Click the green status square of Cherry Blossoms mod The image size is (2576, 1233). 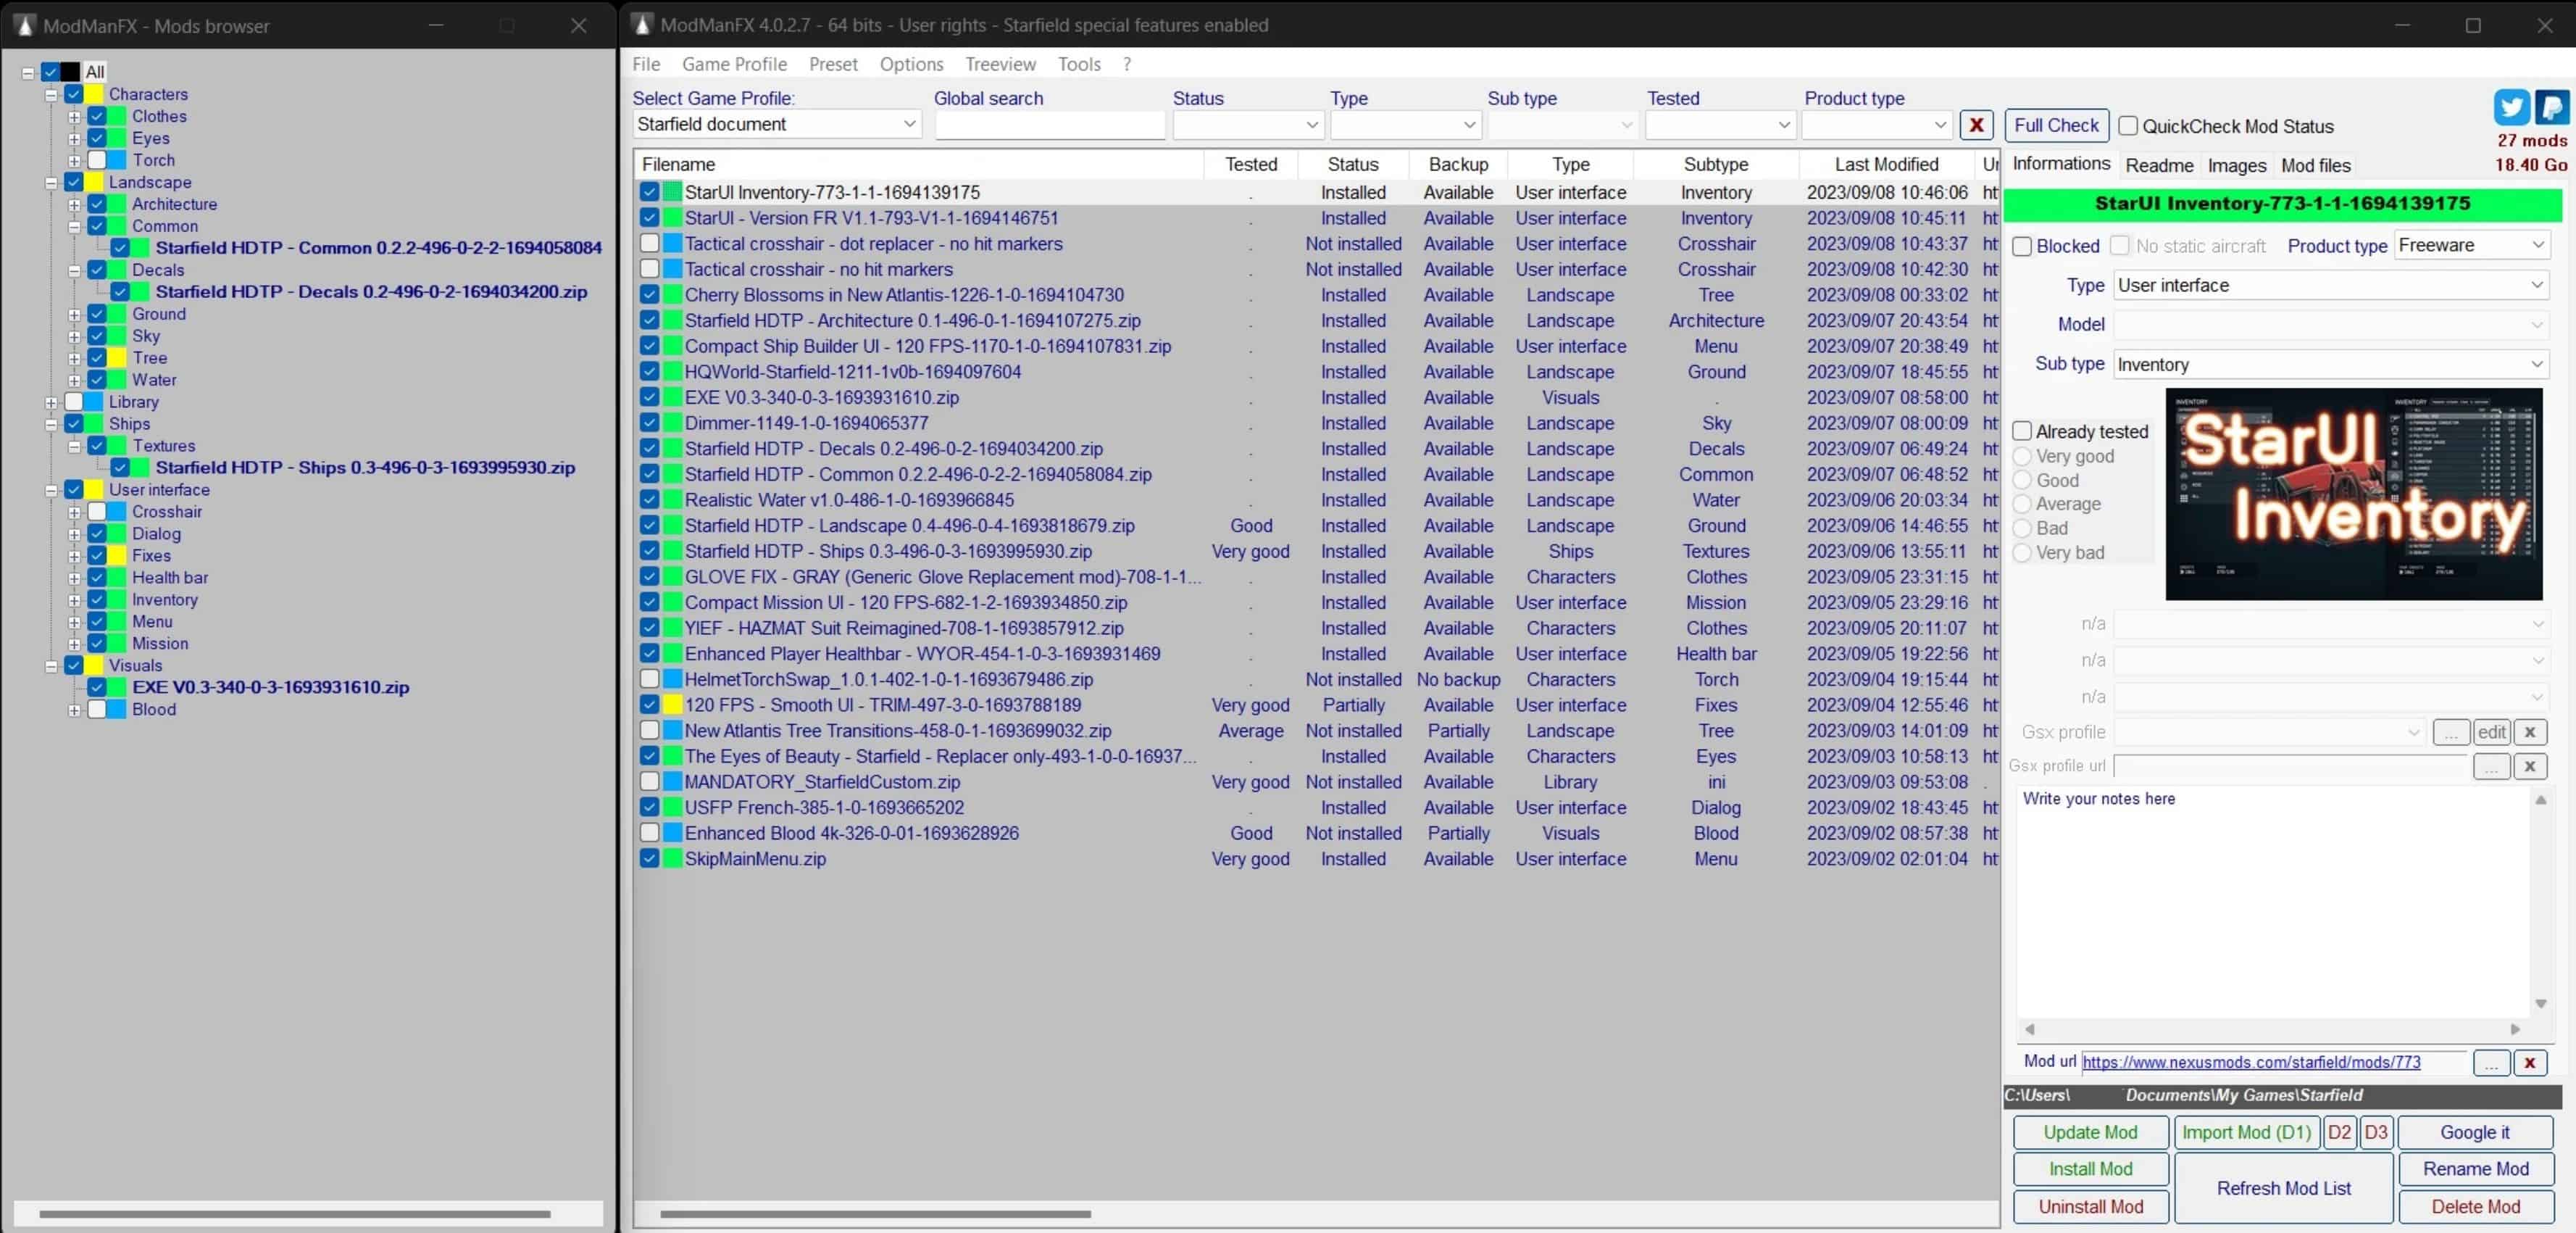[672, 295]
